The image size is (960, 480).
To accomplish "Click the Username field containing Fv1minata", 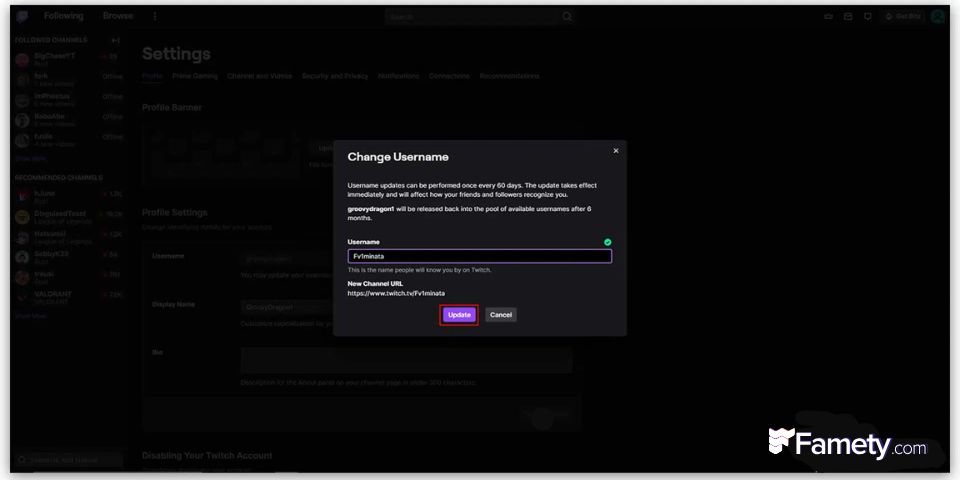I will [x=479, y=256].
